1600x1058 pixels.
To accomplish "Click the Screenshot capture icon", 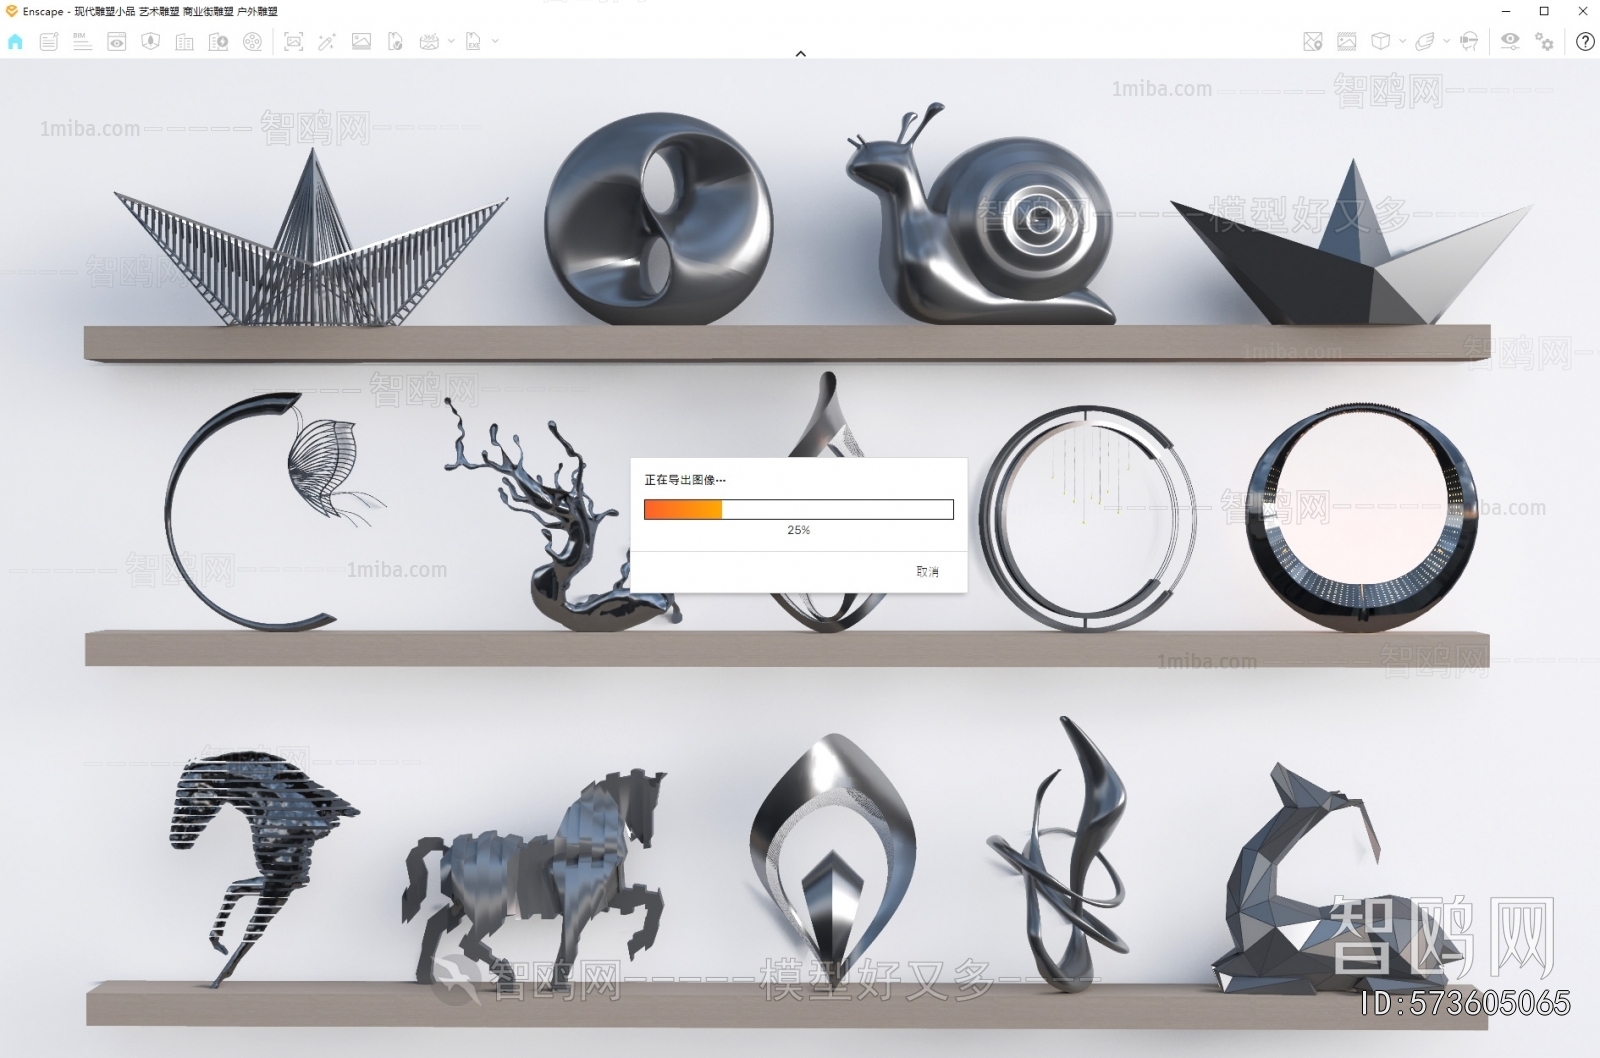I will coord(293,41).
